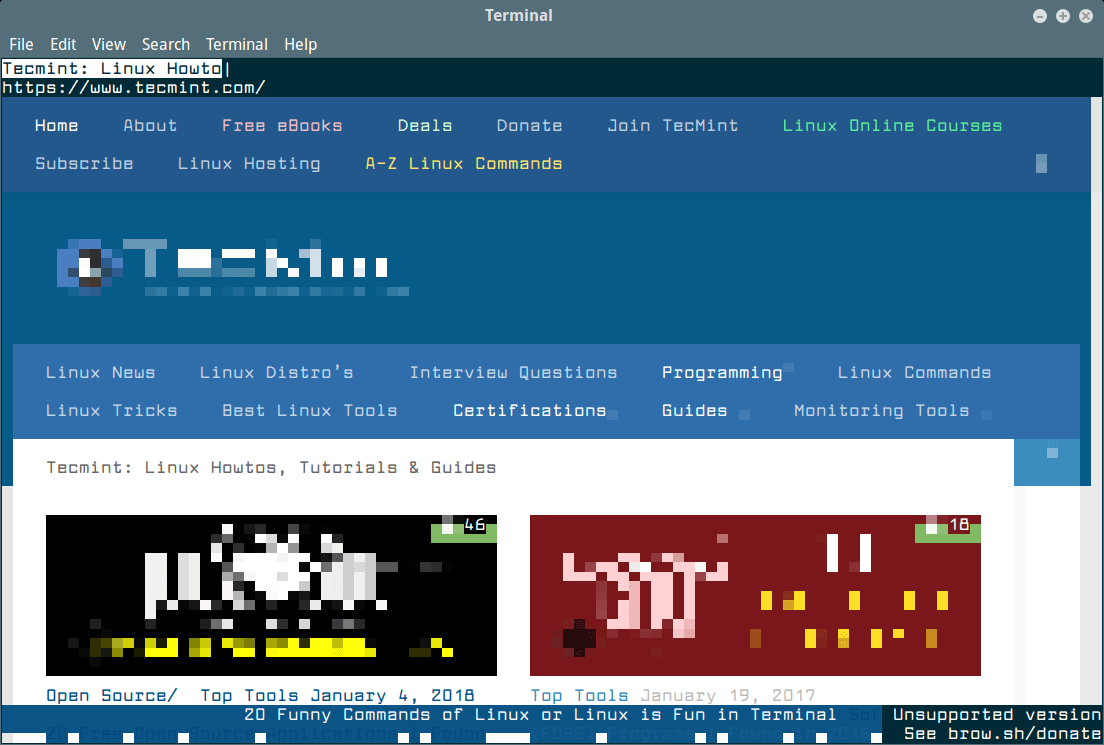The height and width of the screenshot is (745, 1104).
Task: Navigate to the Home page
Action: 56,125
